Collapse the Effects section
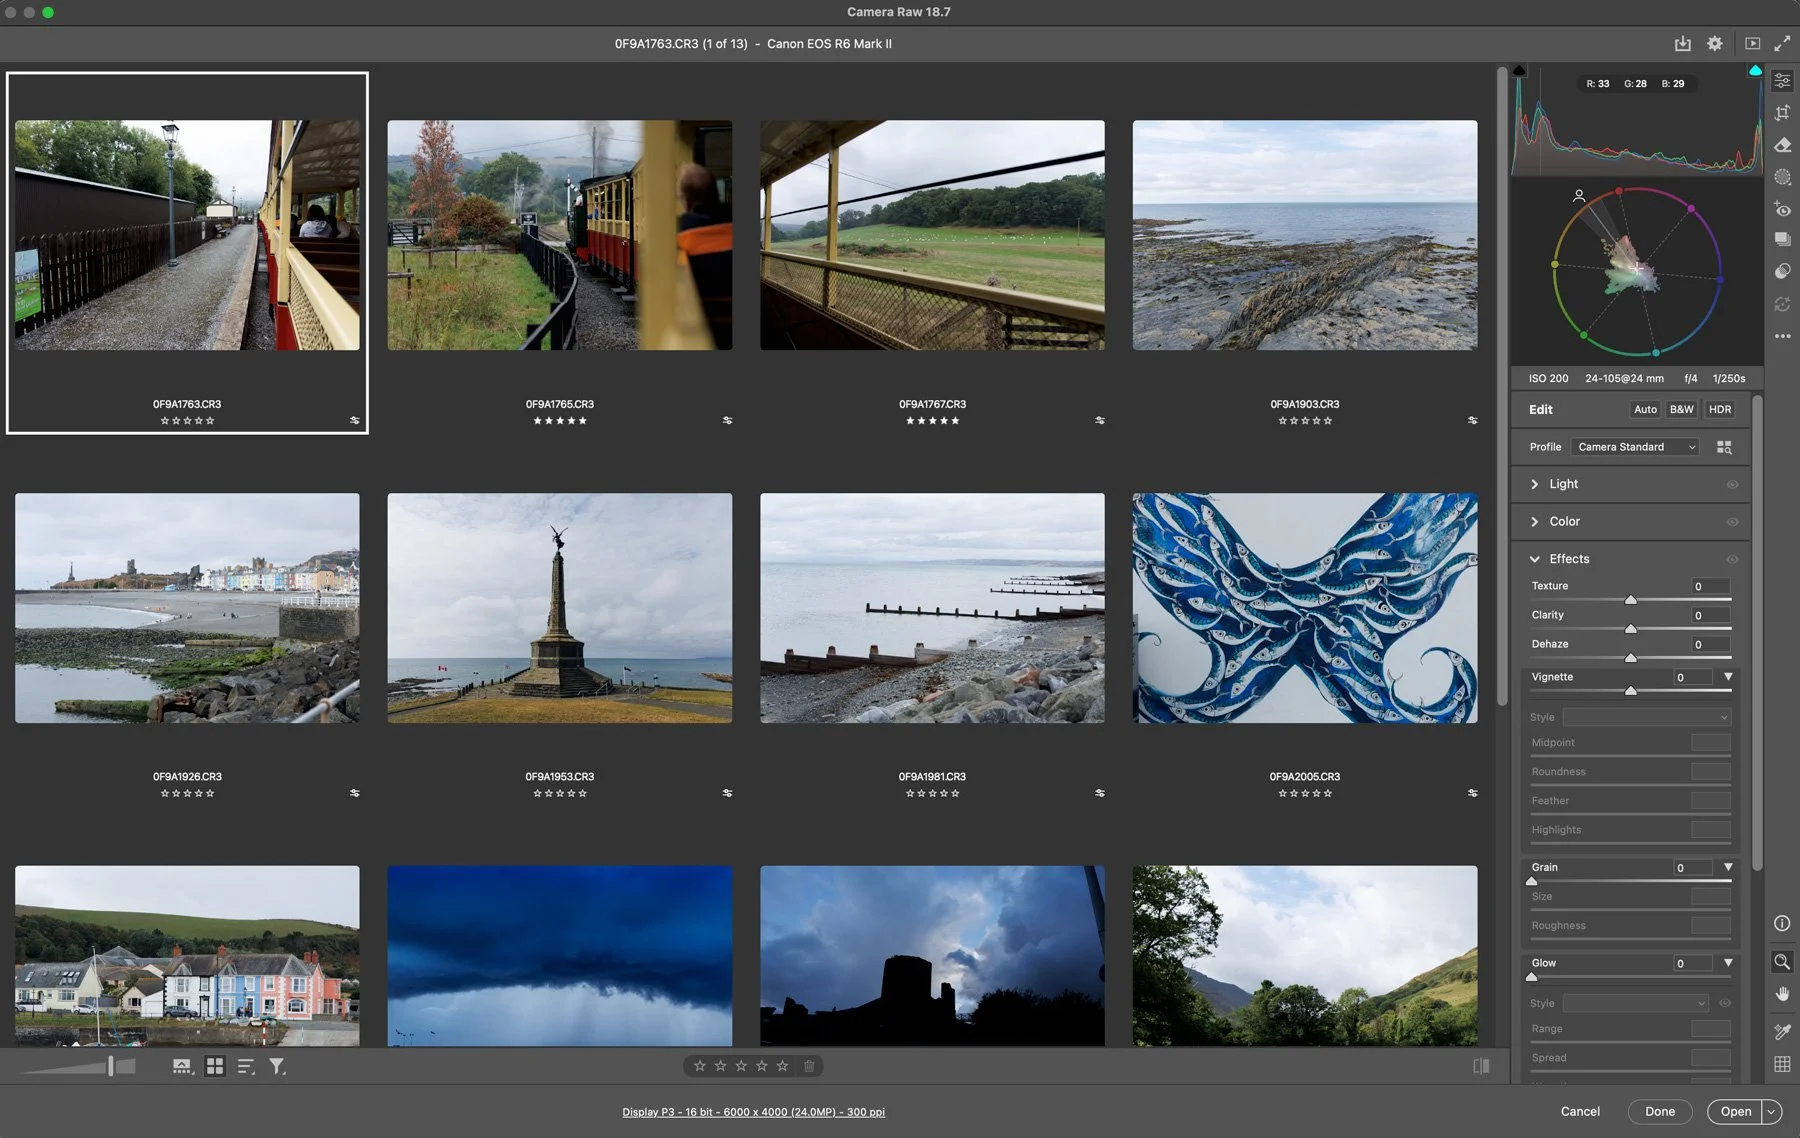The width and height of the screenshot is (1800, 1138). [x=1534, y=559]
